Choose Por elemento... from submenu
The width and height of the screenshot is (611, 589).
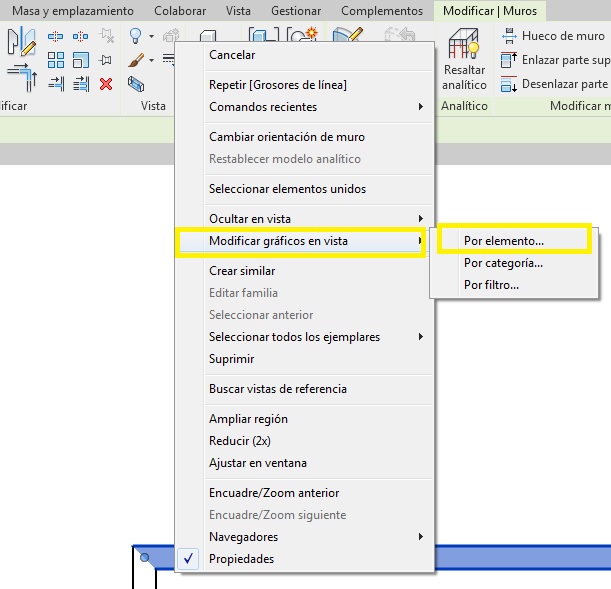click(x=504, y=241)
